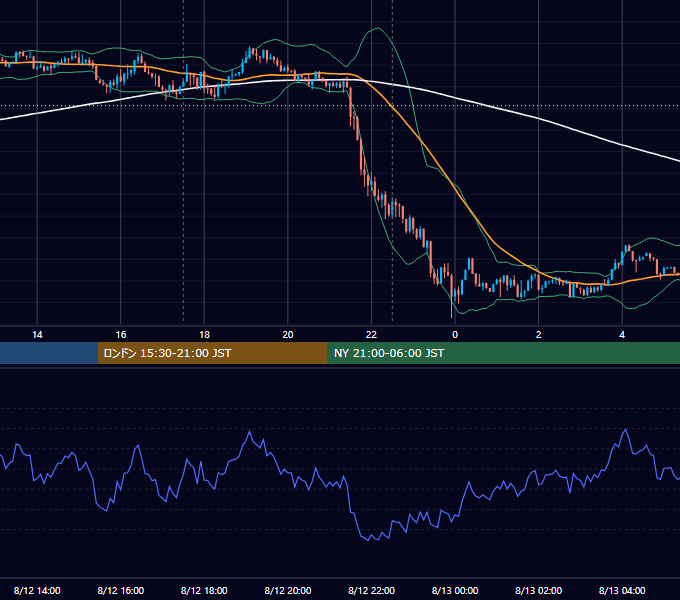Click the 8/12 18:00 timestamp label
Viewport: 680px width, 600px height.
pyautogui.click(x=204, y=590)
